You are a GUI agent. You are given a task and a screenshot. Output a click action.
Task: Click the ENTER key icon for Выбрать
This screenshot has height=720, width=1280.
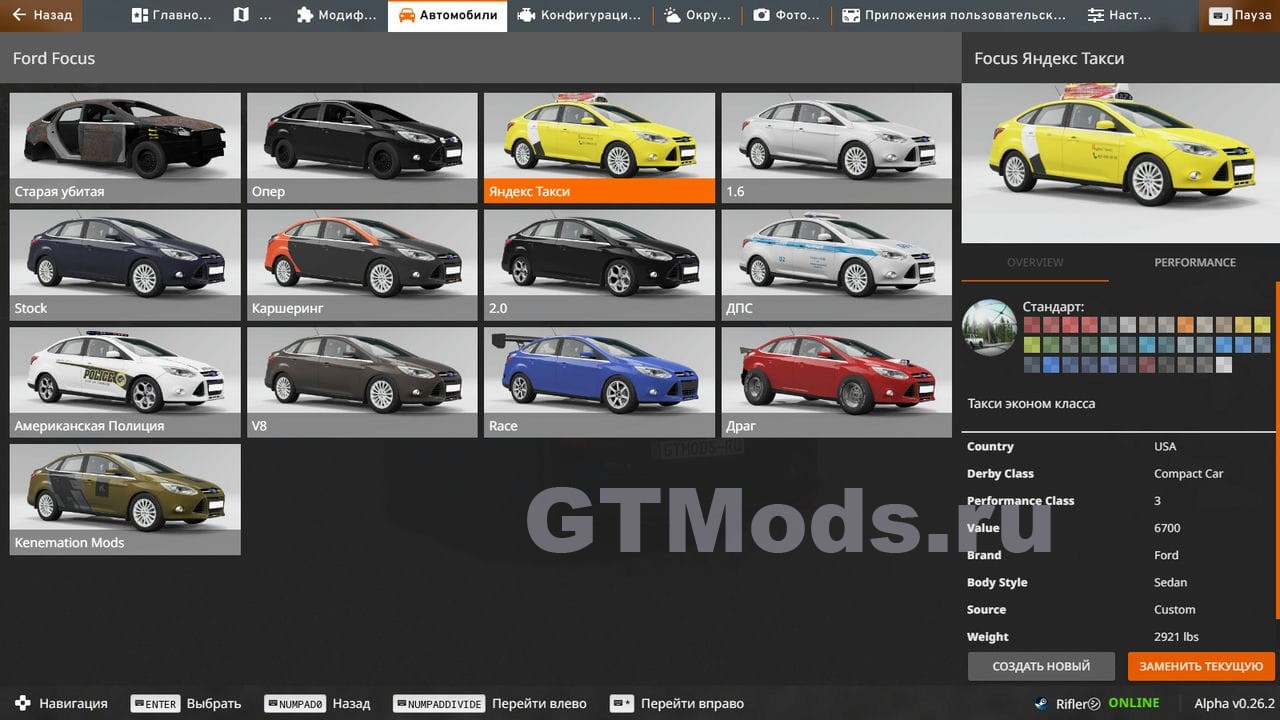pyautogui.click(x=155, y=703)
